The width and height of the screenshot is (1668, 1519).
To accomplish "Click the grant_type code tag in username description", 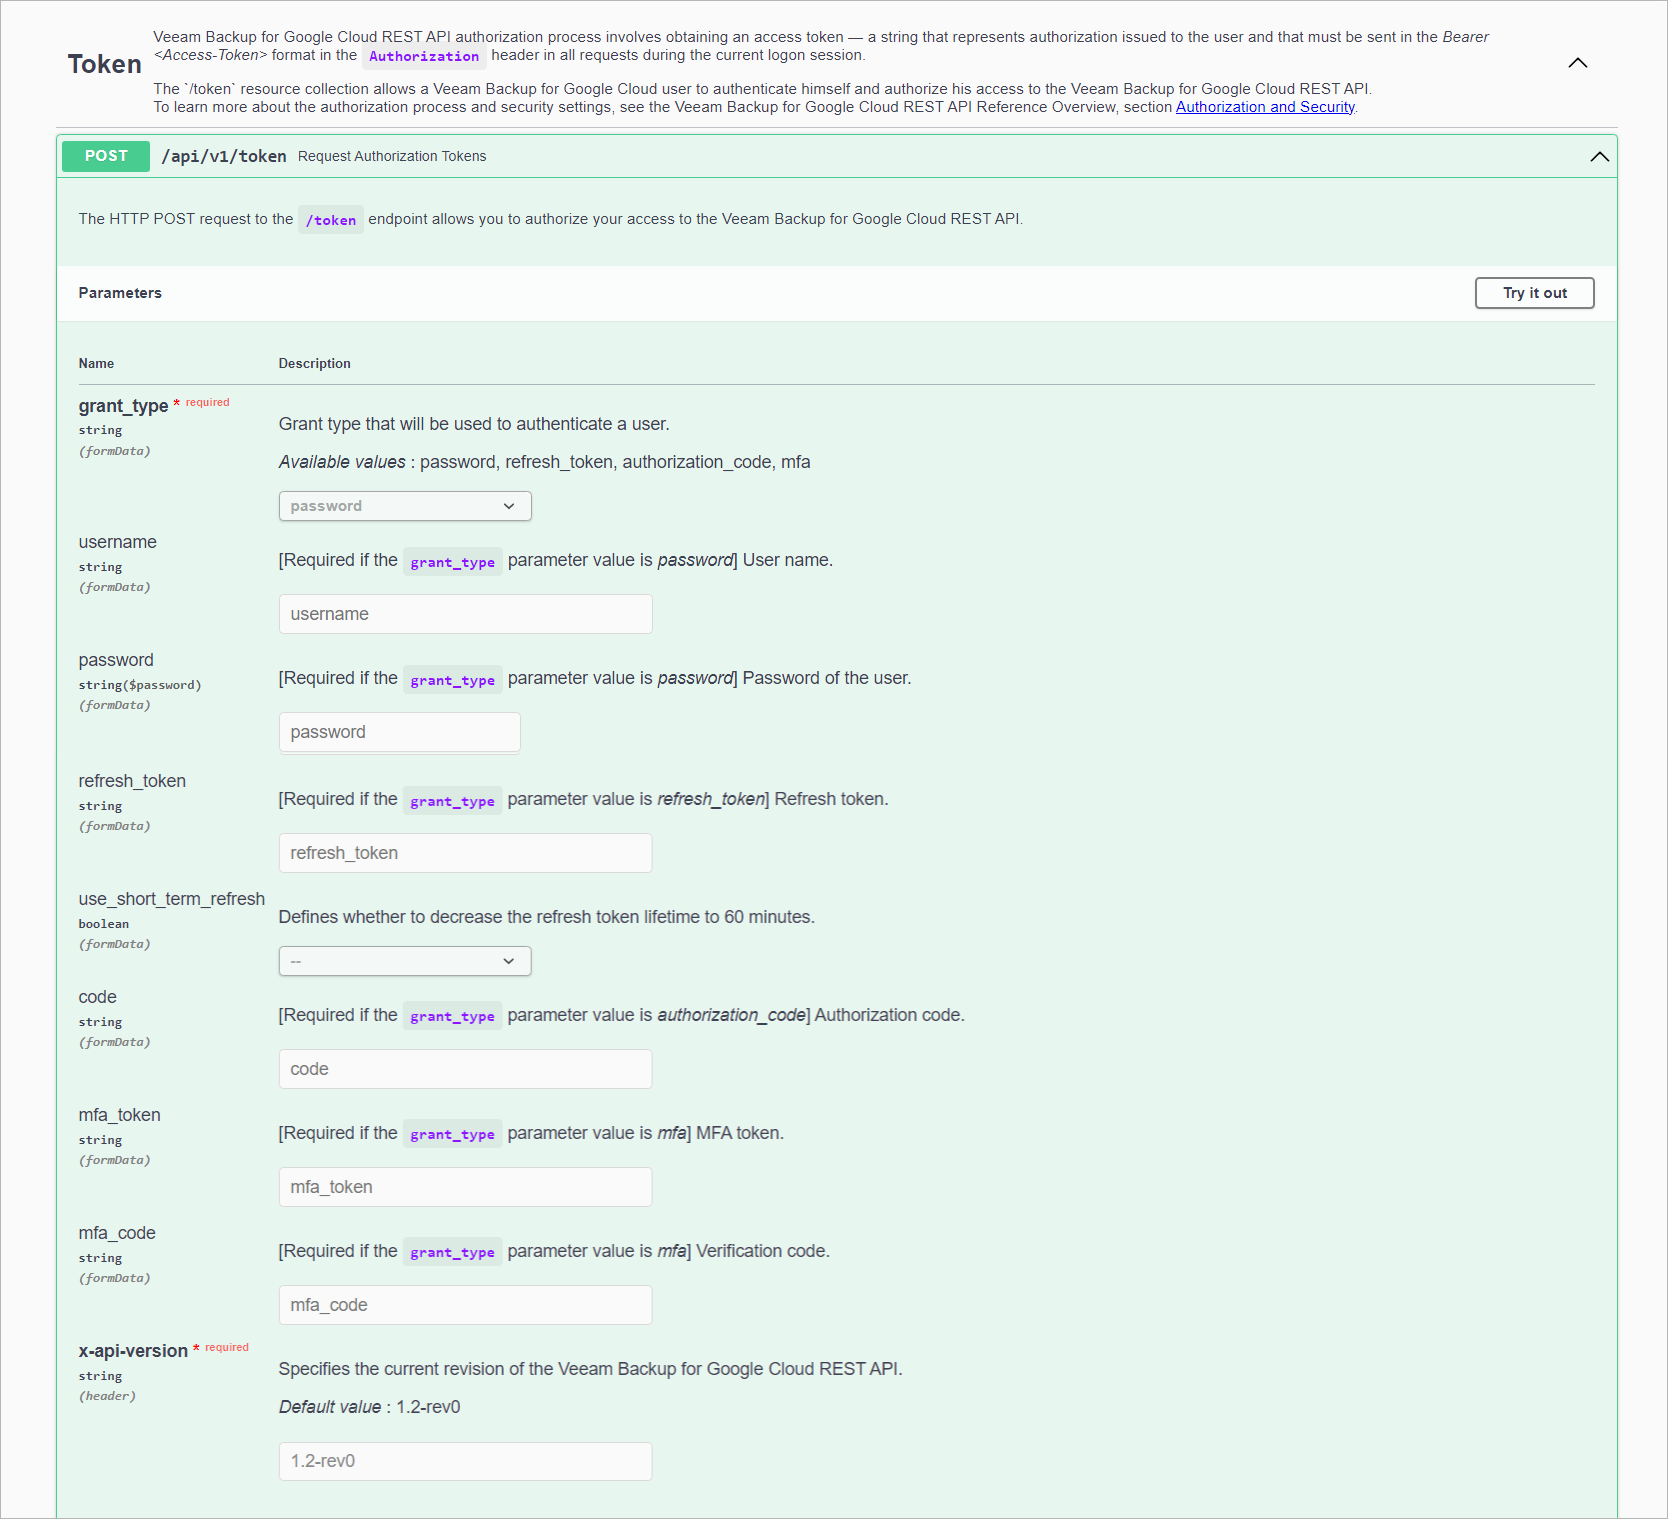I will (453, 562).
